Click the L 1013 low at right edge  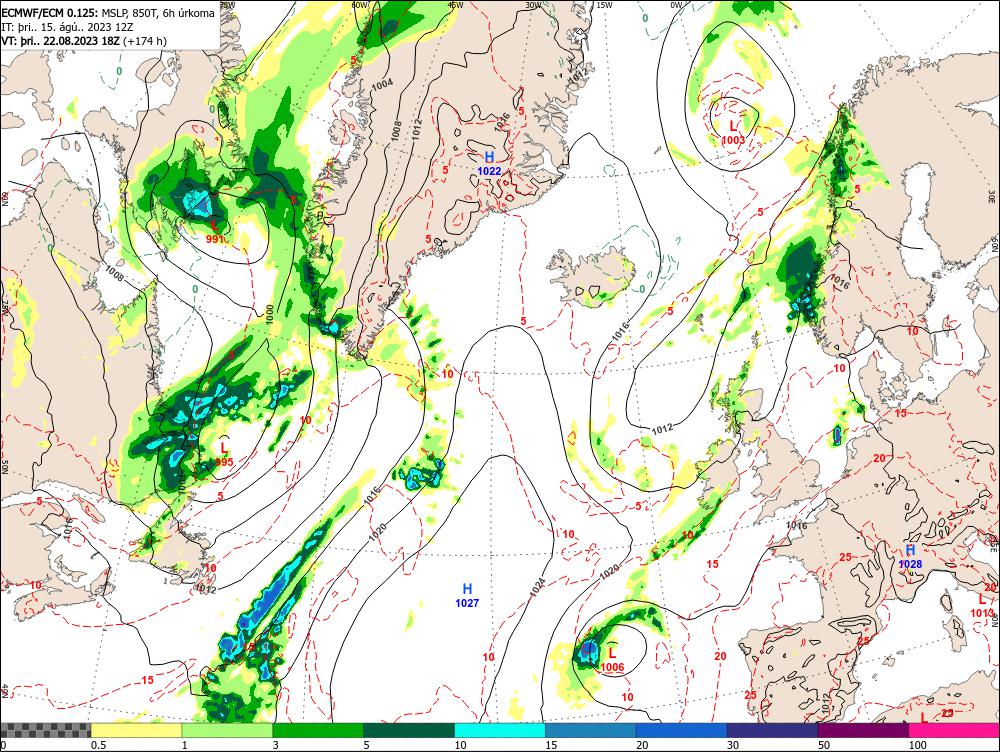pos(982,606)
